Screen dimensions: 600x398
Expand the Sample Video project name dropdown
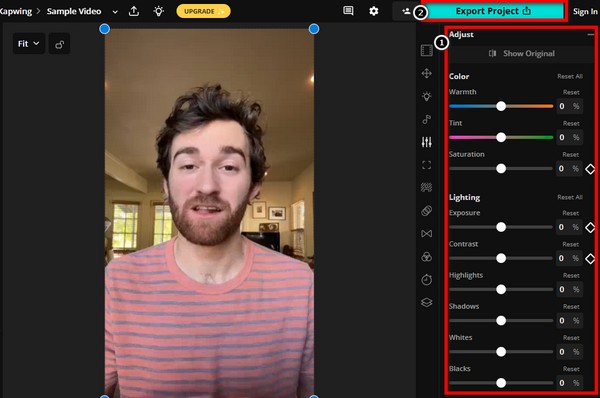(x=115, y=12)
